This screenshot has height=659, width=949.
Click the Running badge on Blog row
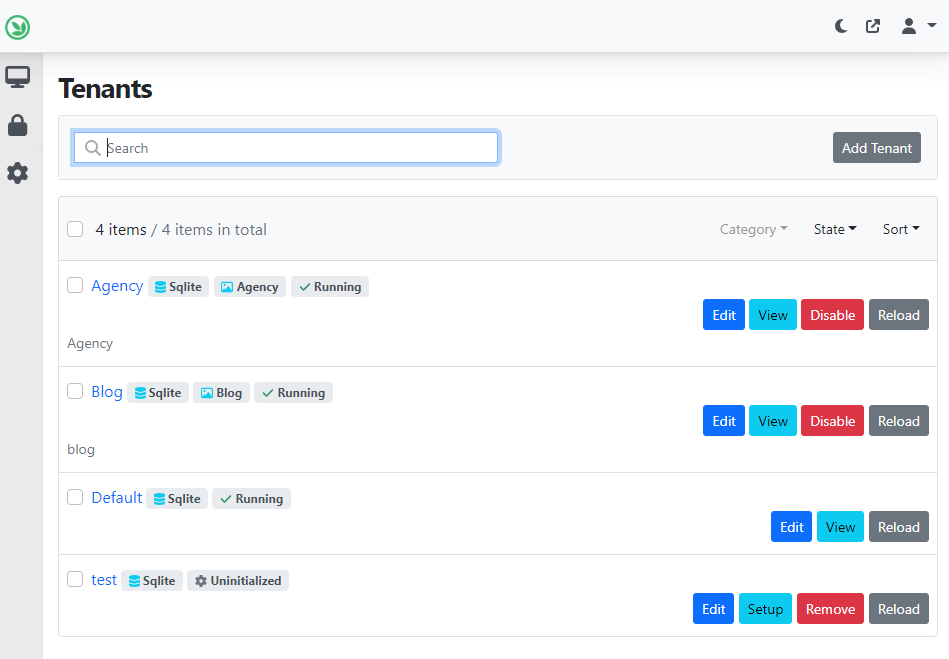point(294,393)
